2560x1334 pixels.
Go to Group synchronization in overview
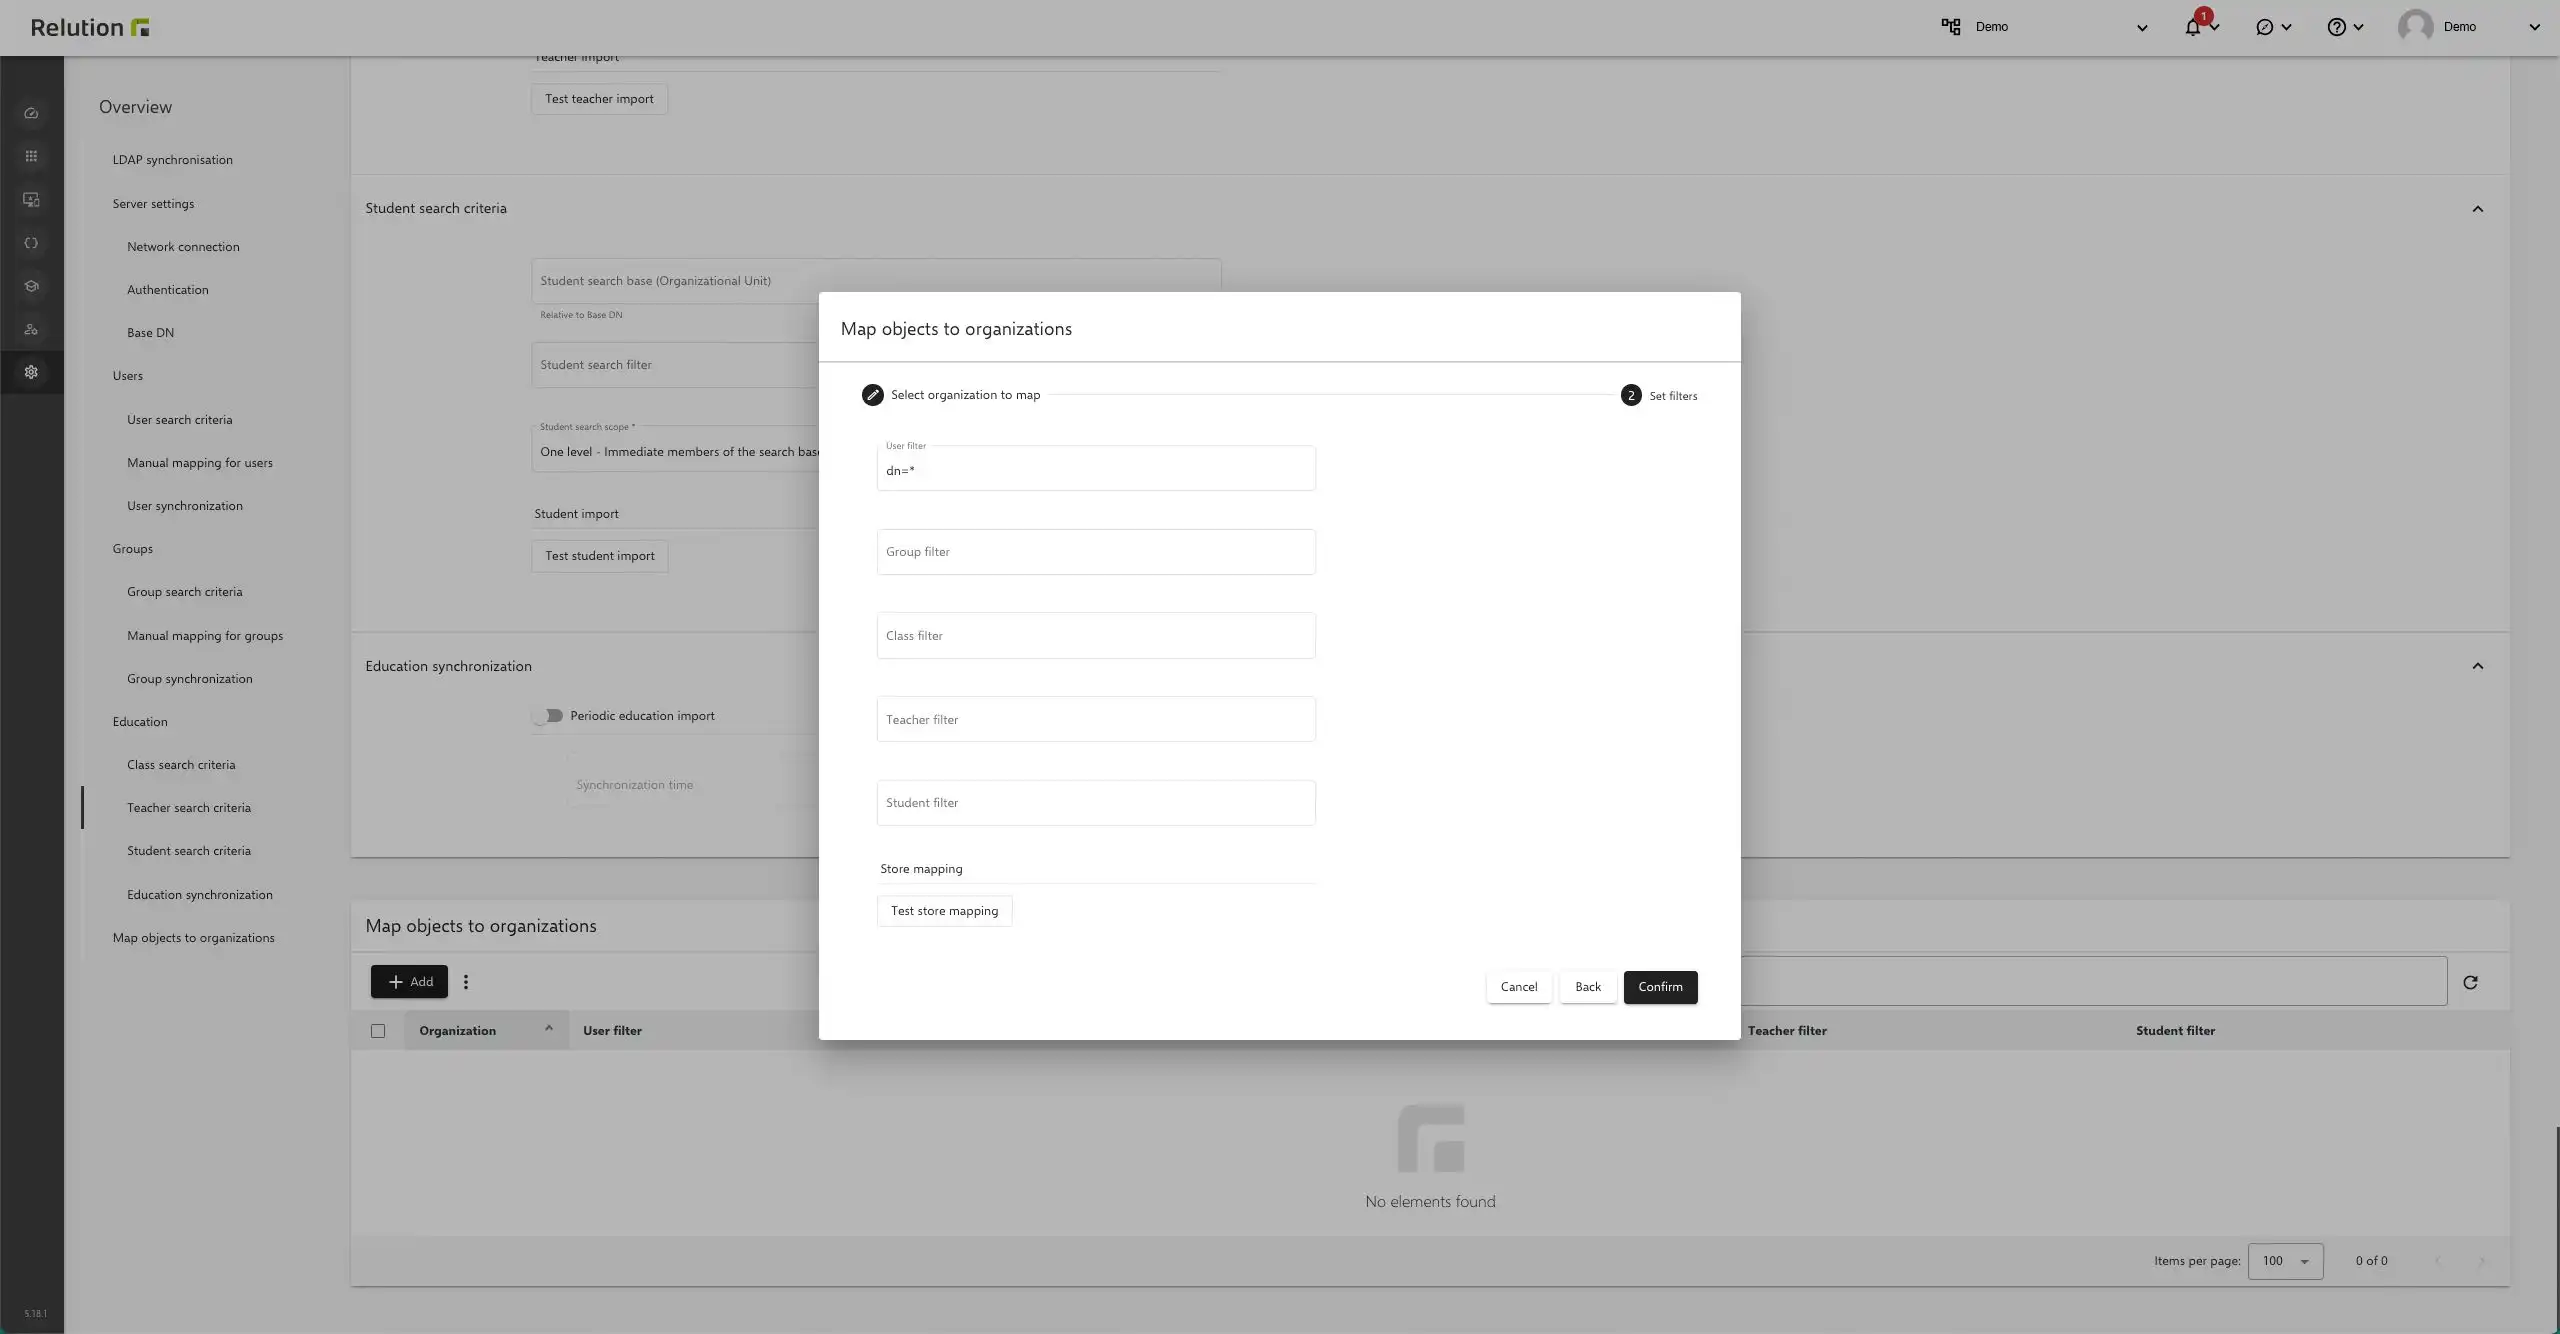click(190, 679)
